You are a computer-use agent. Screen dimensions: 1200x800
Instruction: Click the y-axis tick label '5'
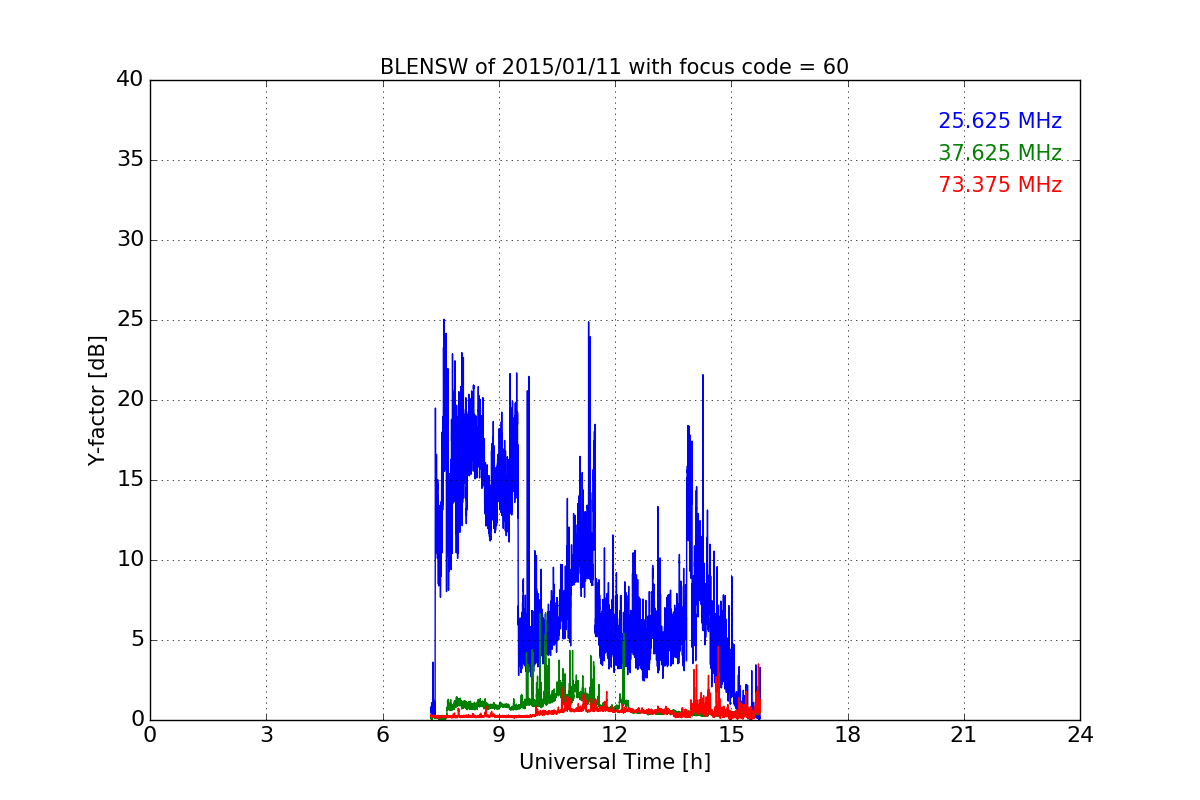137,640
